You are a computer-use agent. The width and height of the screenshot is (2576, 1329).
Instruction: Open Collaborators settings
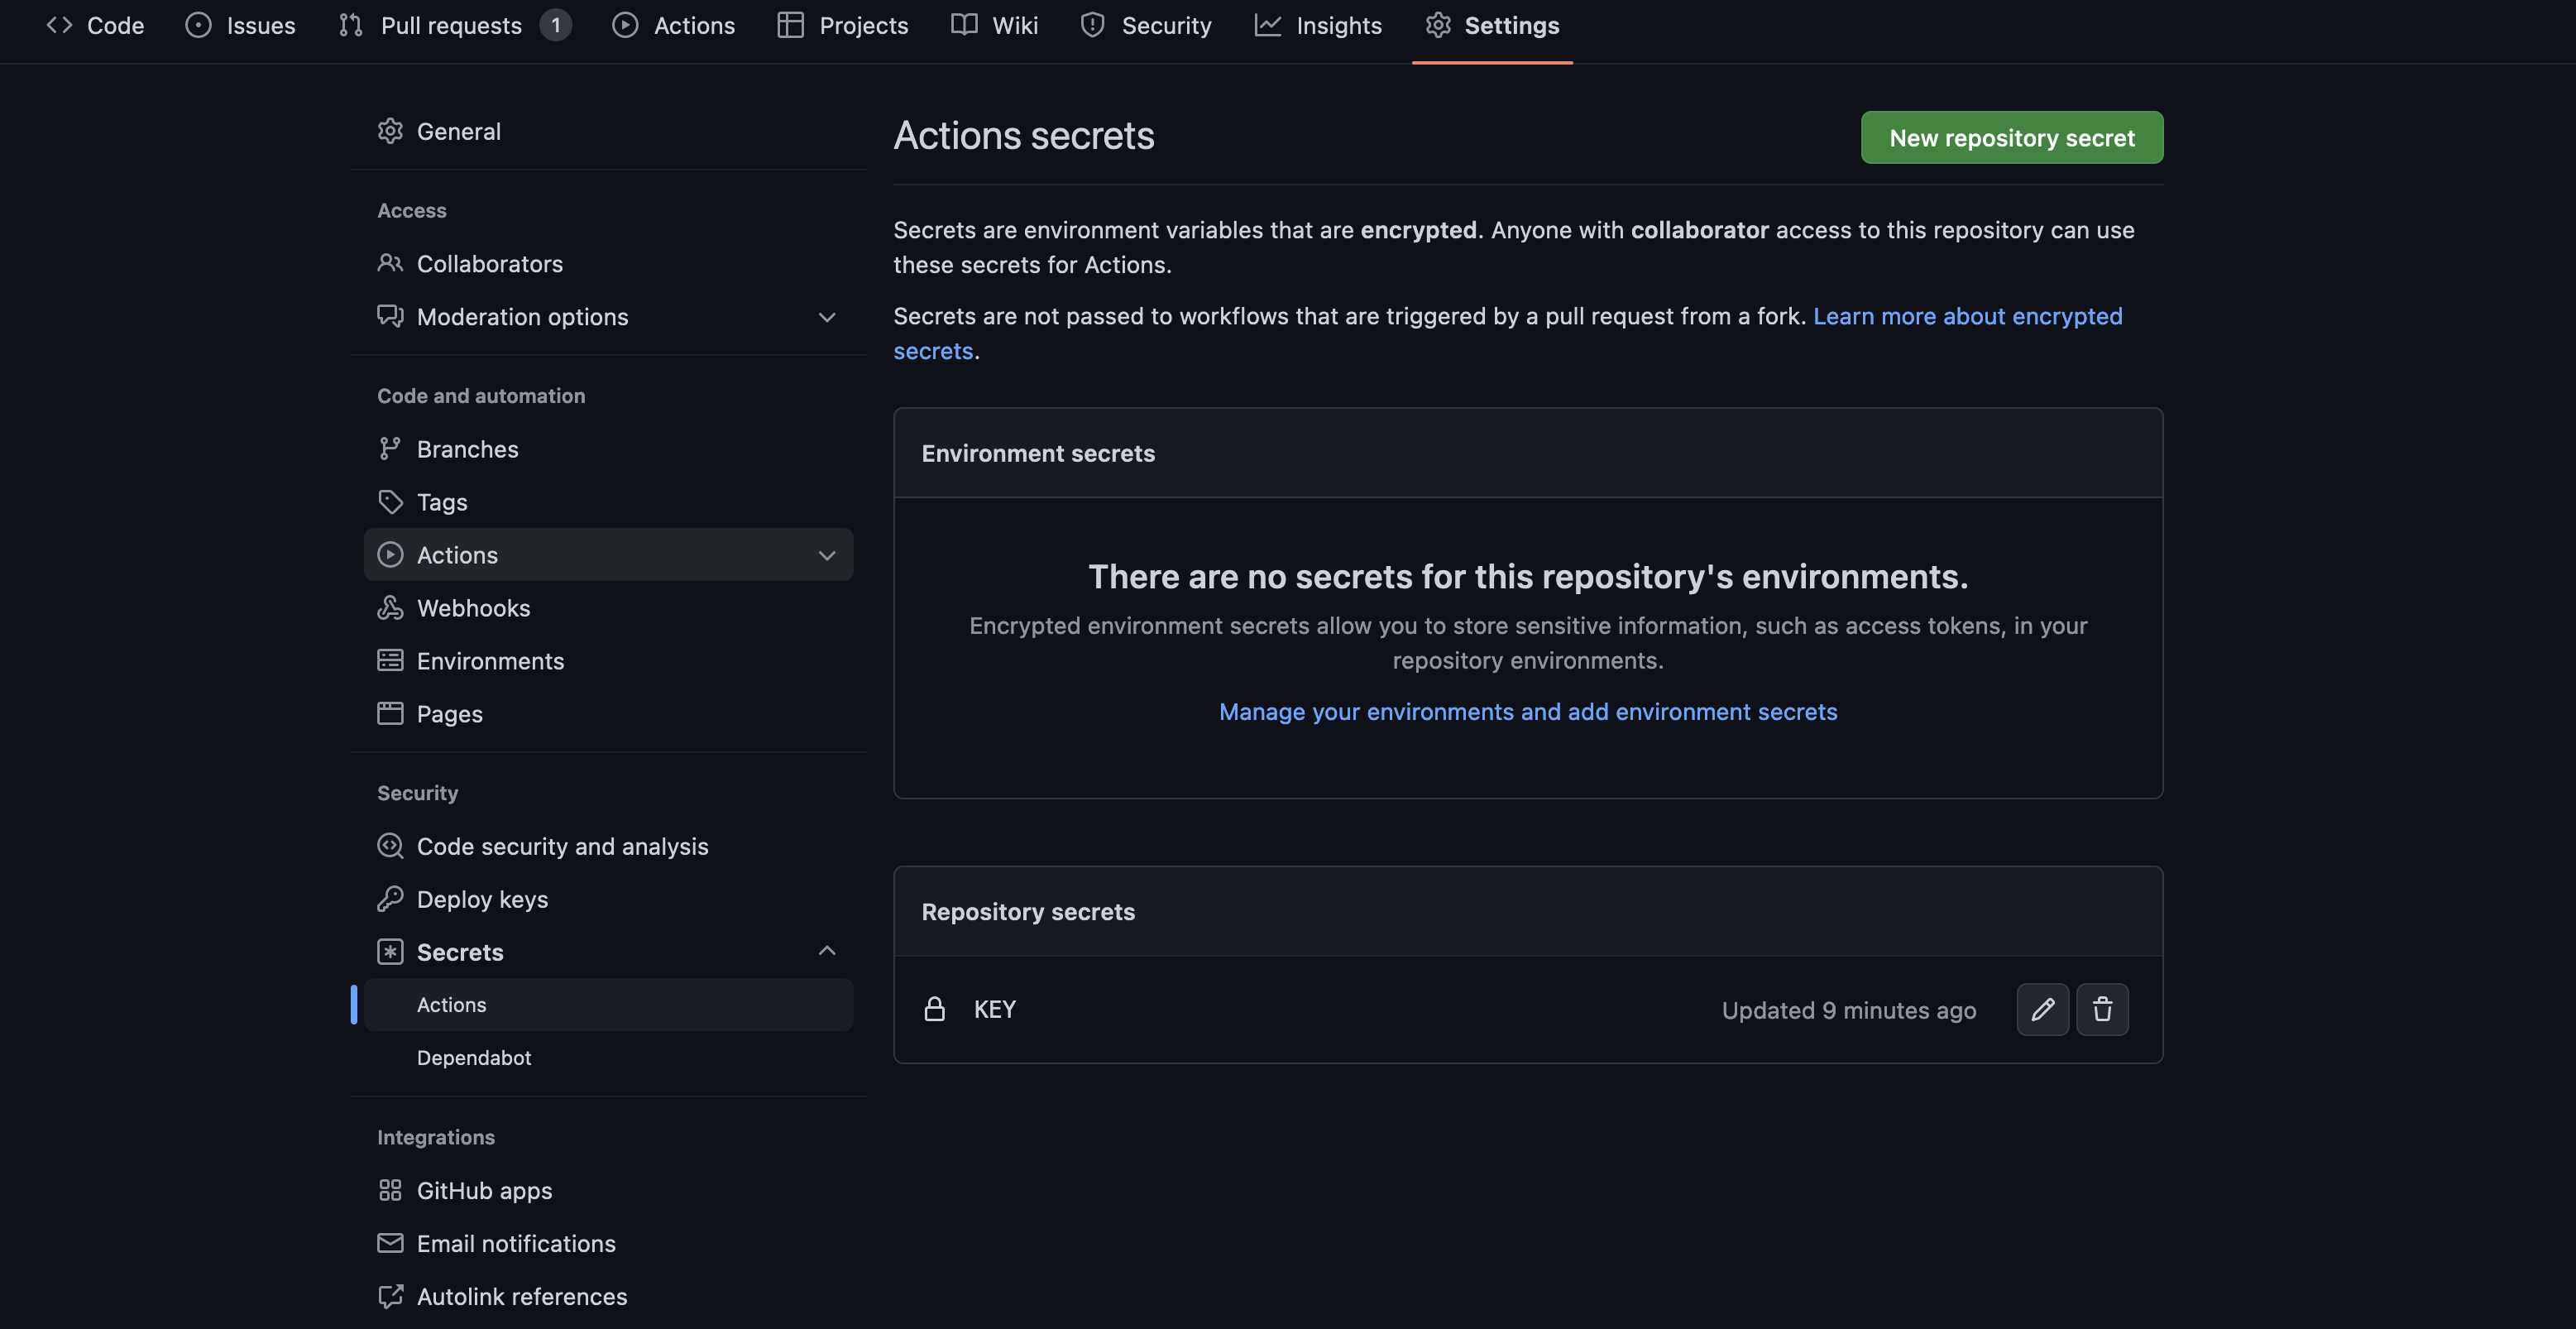point(608,263)
